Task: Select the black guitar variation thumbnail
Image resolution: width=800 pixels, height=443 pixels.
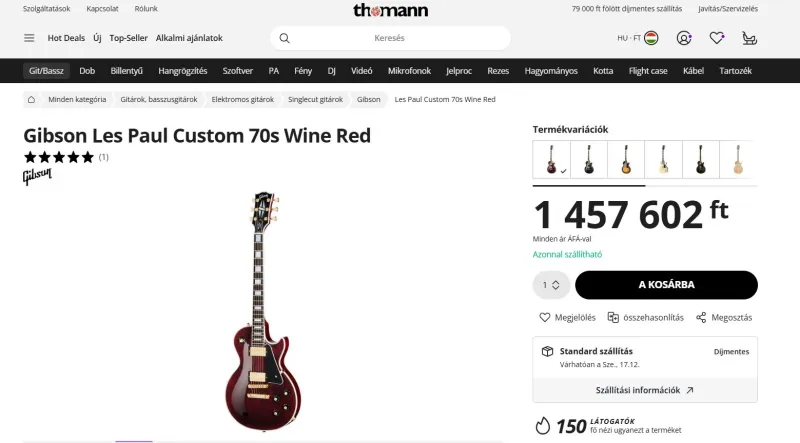Action: 588,159
